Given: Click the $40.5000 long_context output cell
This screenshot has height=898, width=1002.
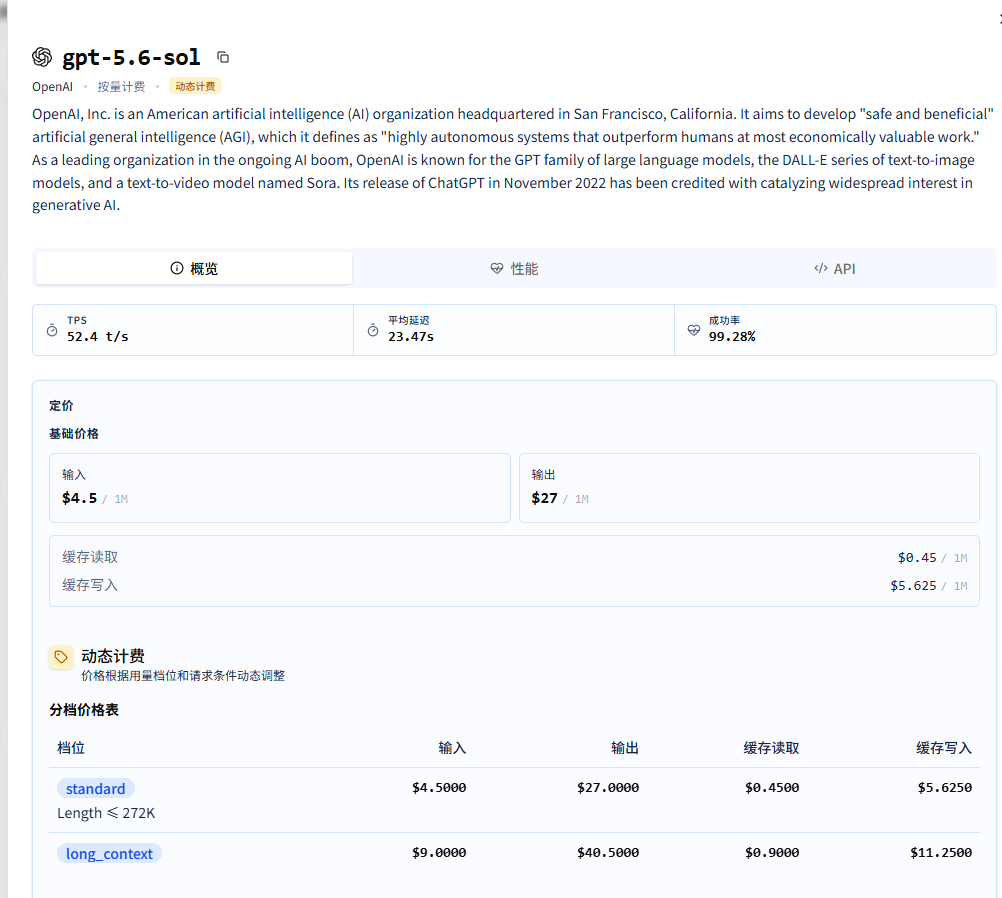Looking at the screenshot, I should coord(608,853).
